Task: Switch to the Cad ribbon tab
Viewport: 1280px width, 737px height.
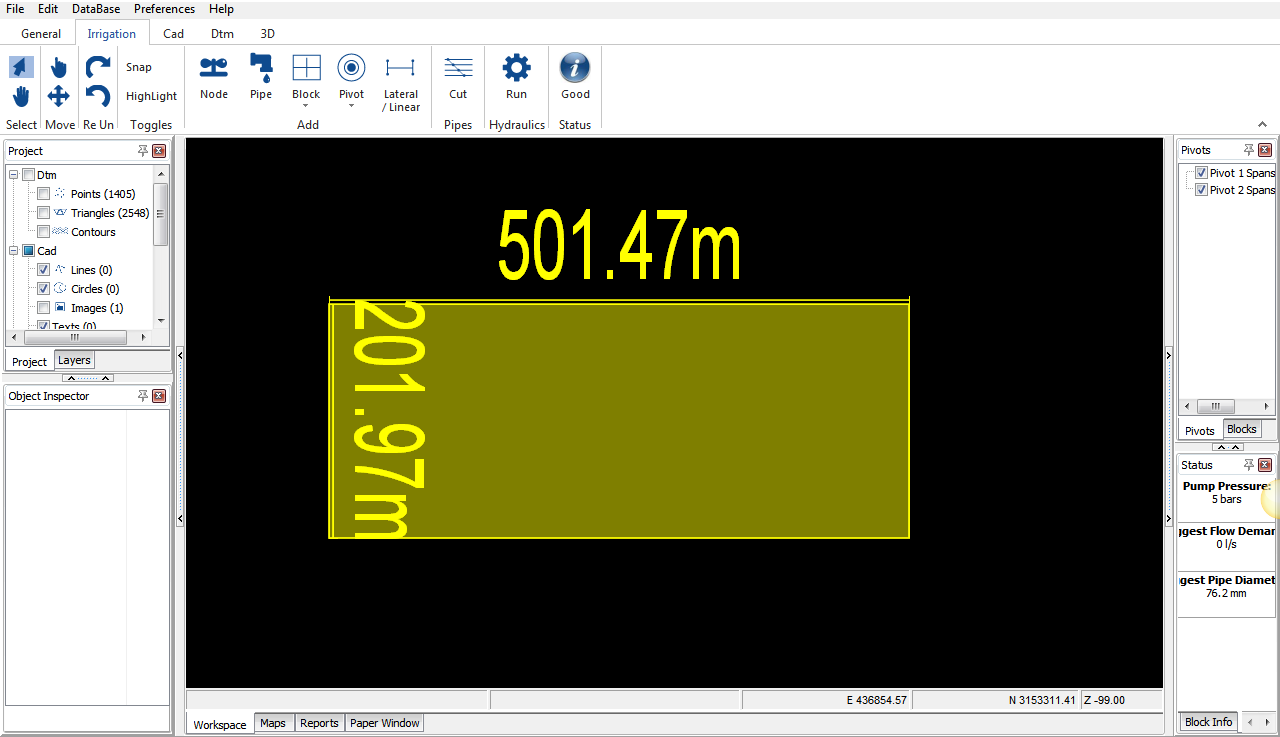Action: tap(173, 34)
